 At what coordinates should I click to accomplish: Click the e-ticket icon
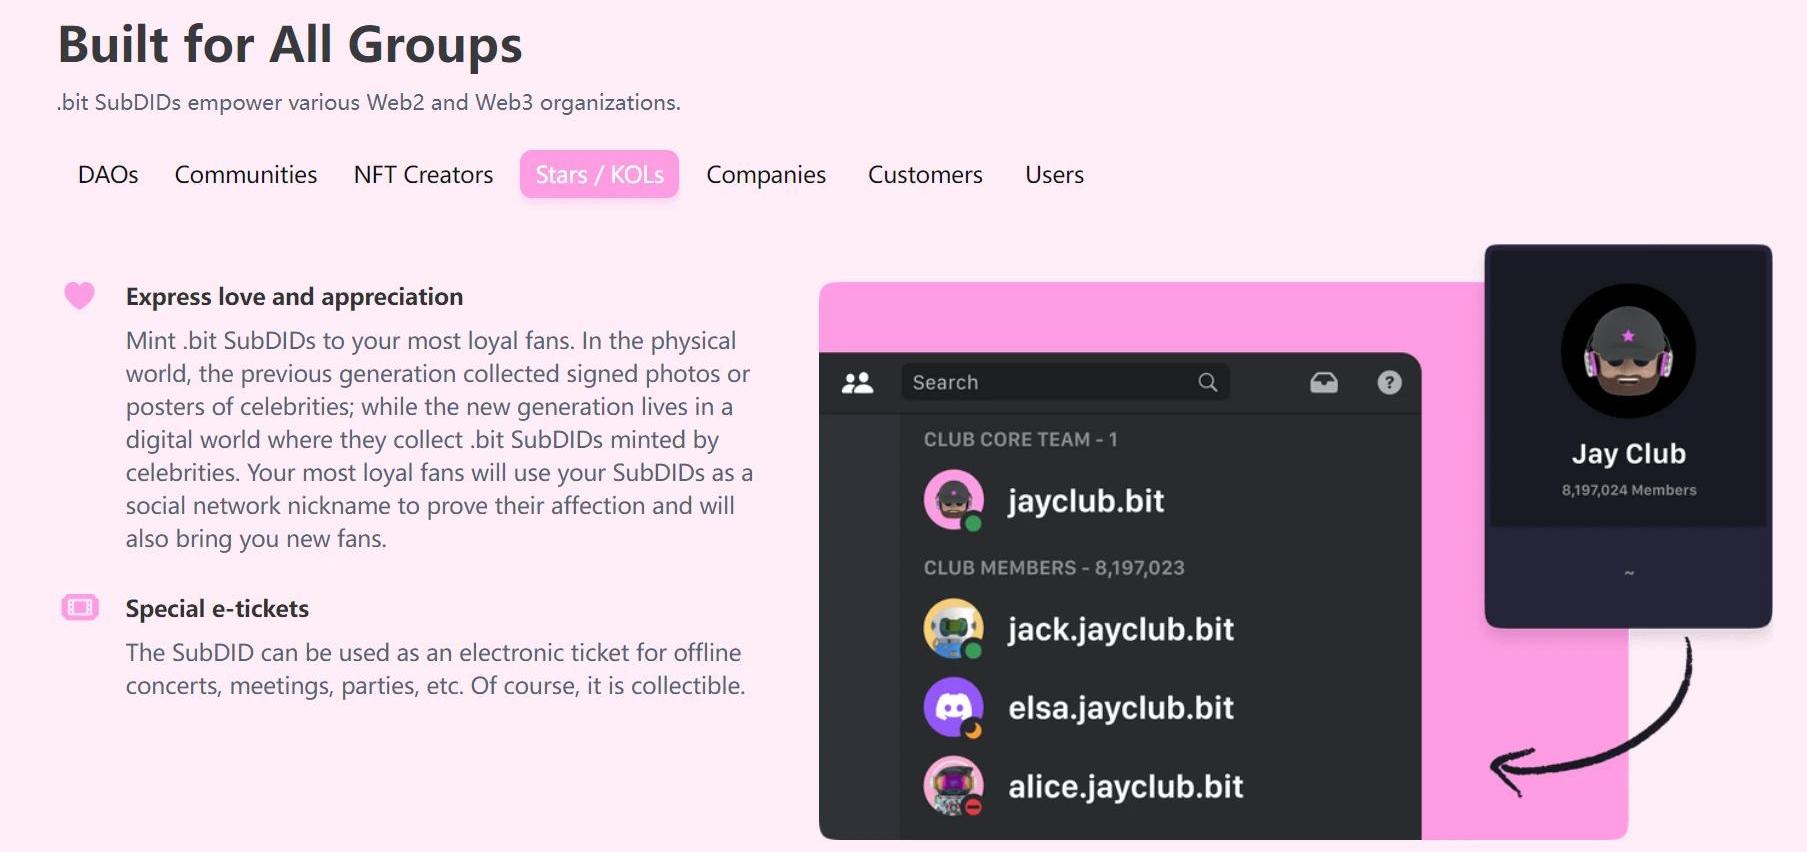pos(79,608)
